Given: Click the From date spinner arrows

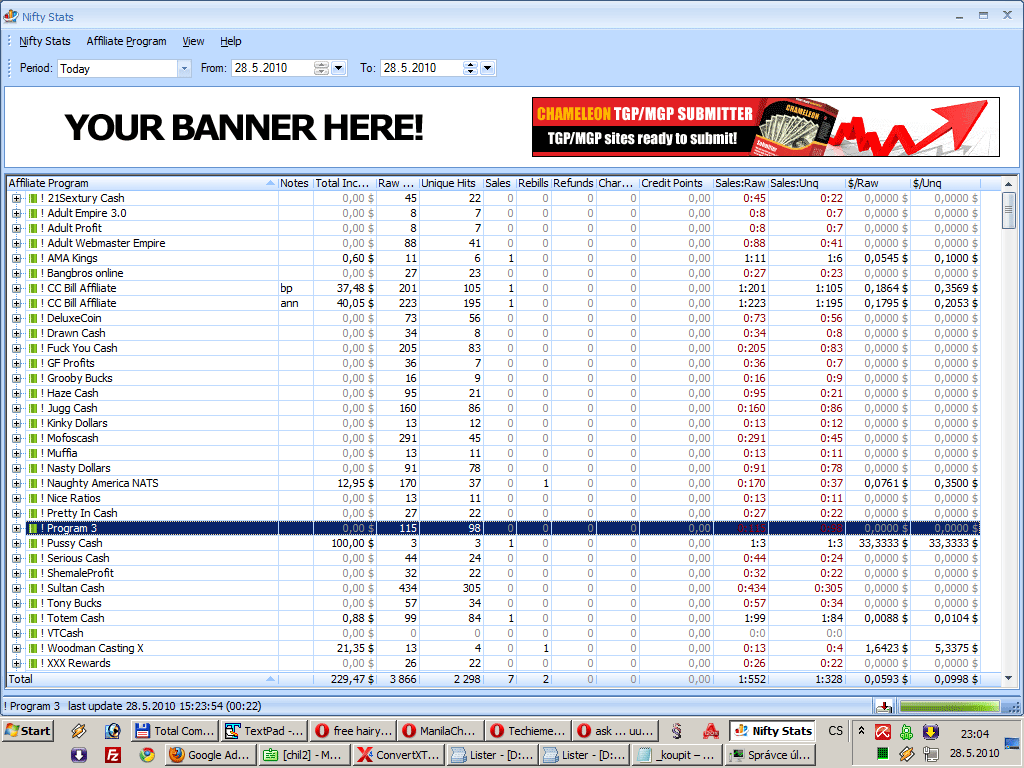Looking at the screenshot, I should click(321, 68).
